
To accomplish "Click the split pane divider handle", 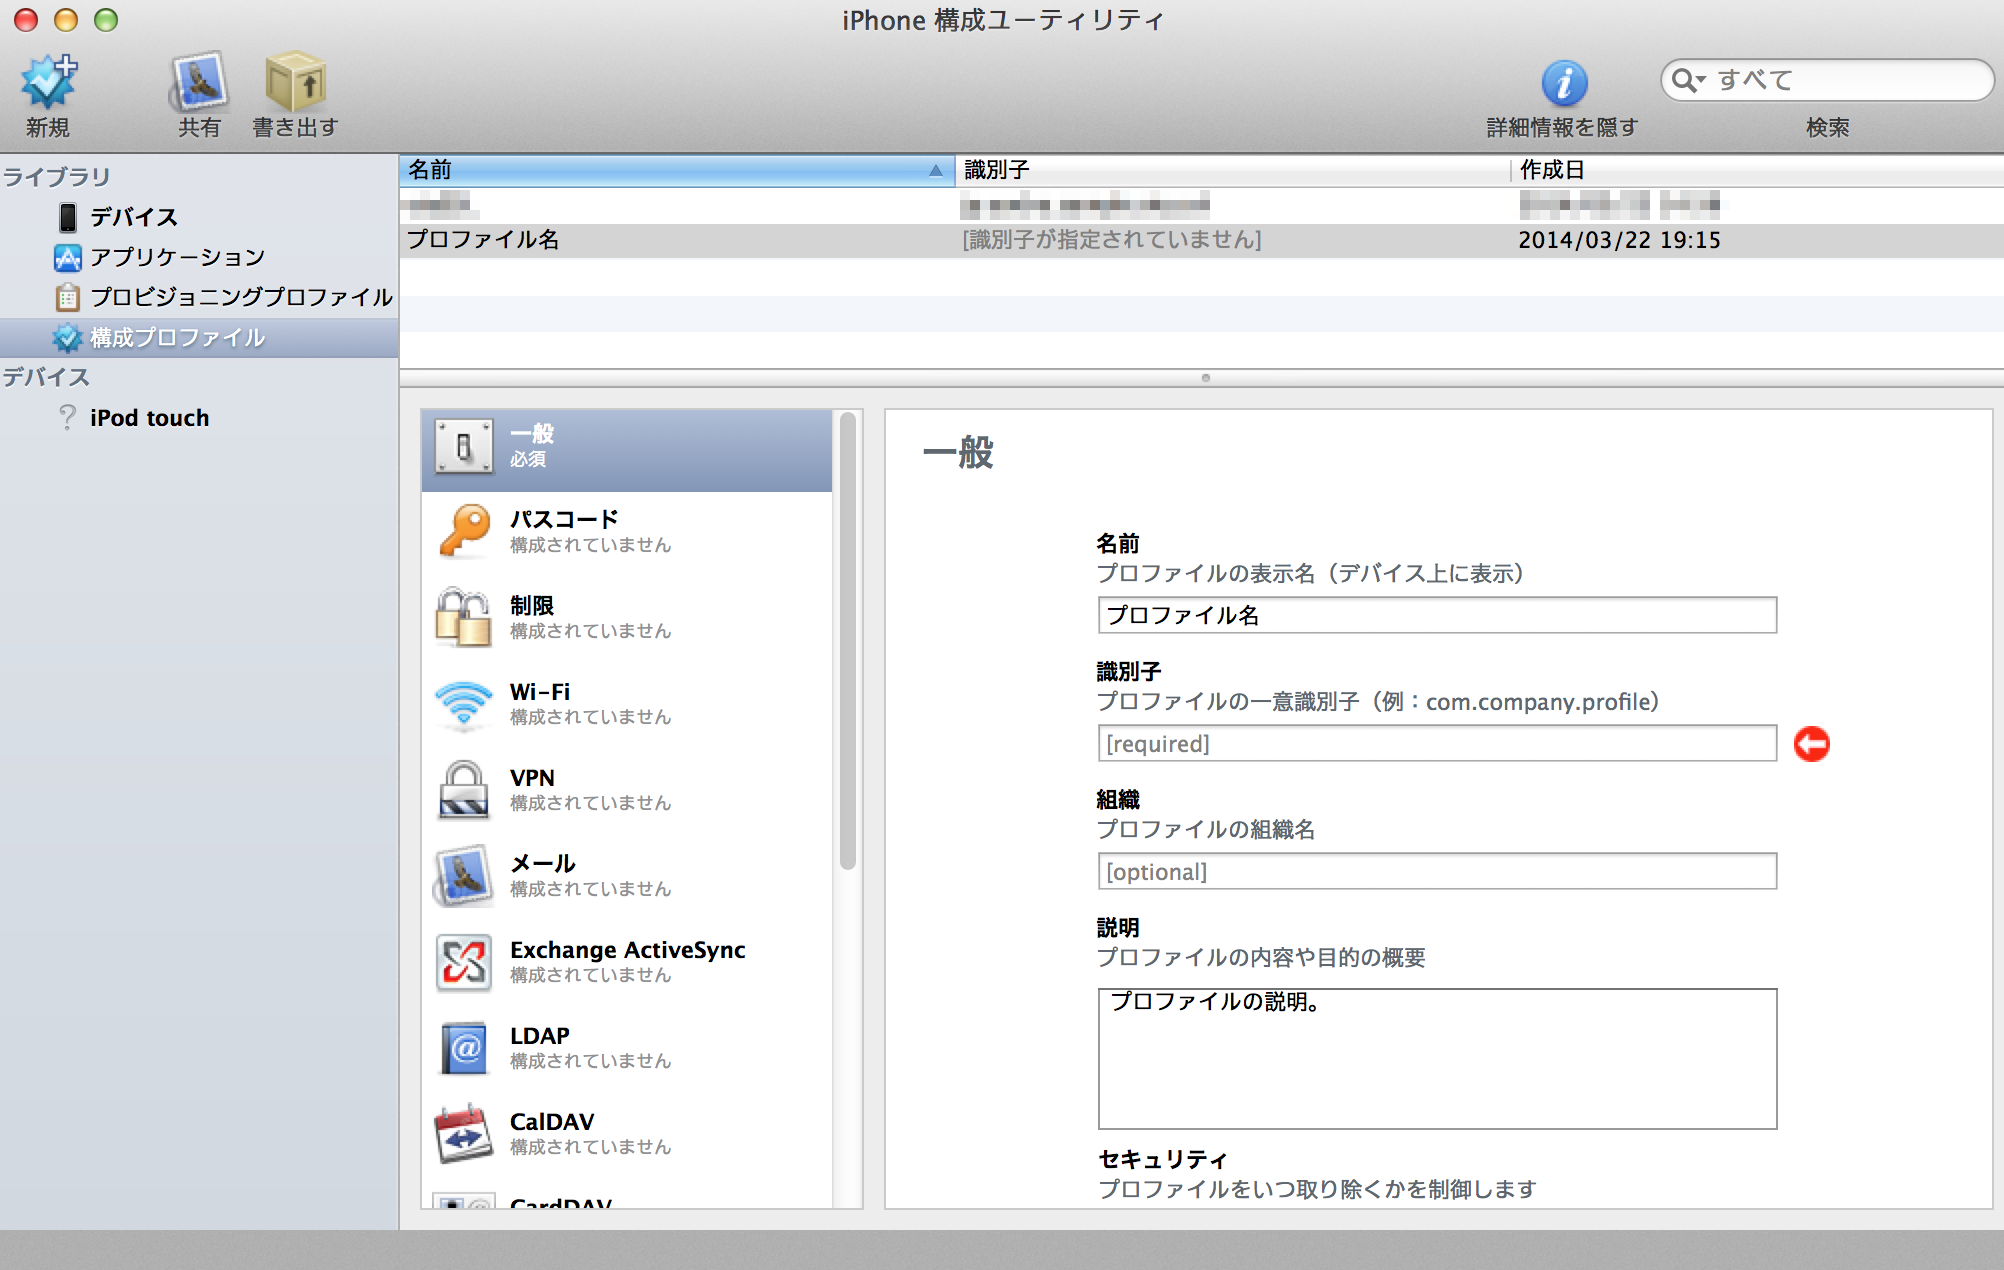I will click(1205, 378).
